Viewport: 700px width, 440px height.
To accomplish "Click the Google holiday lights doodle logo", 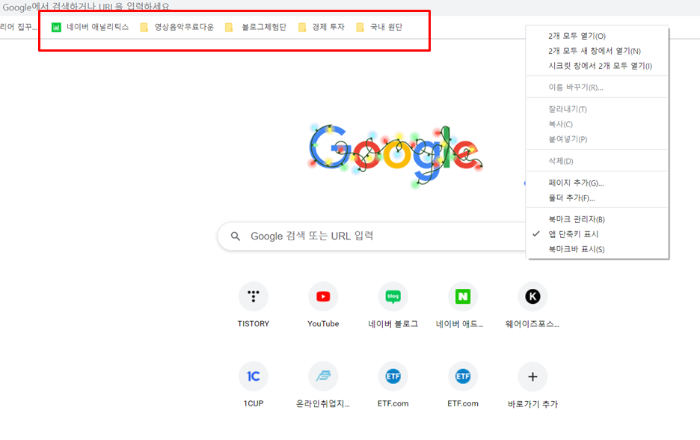I will coord(396,156).
